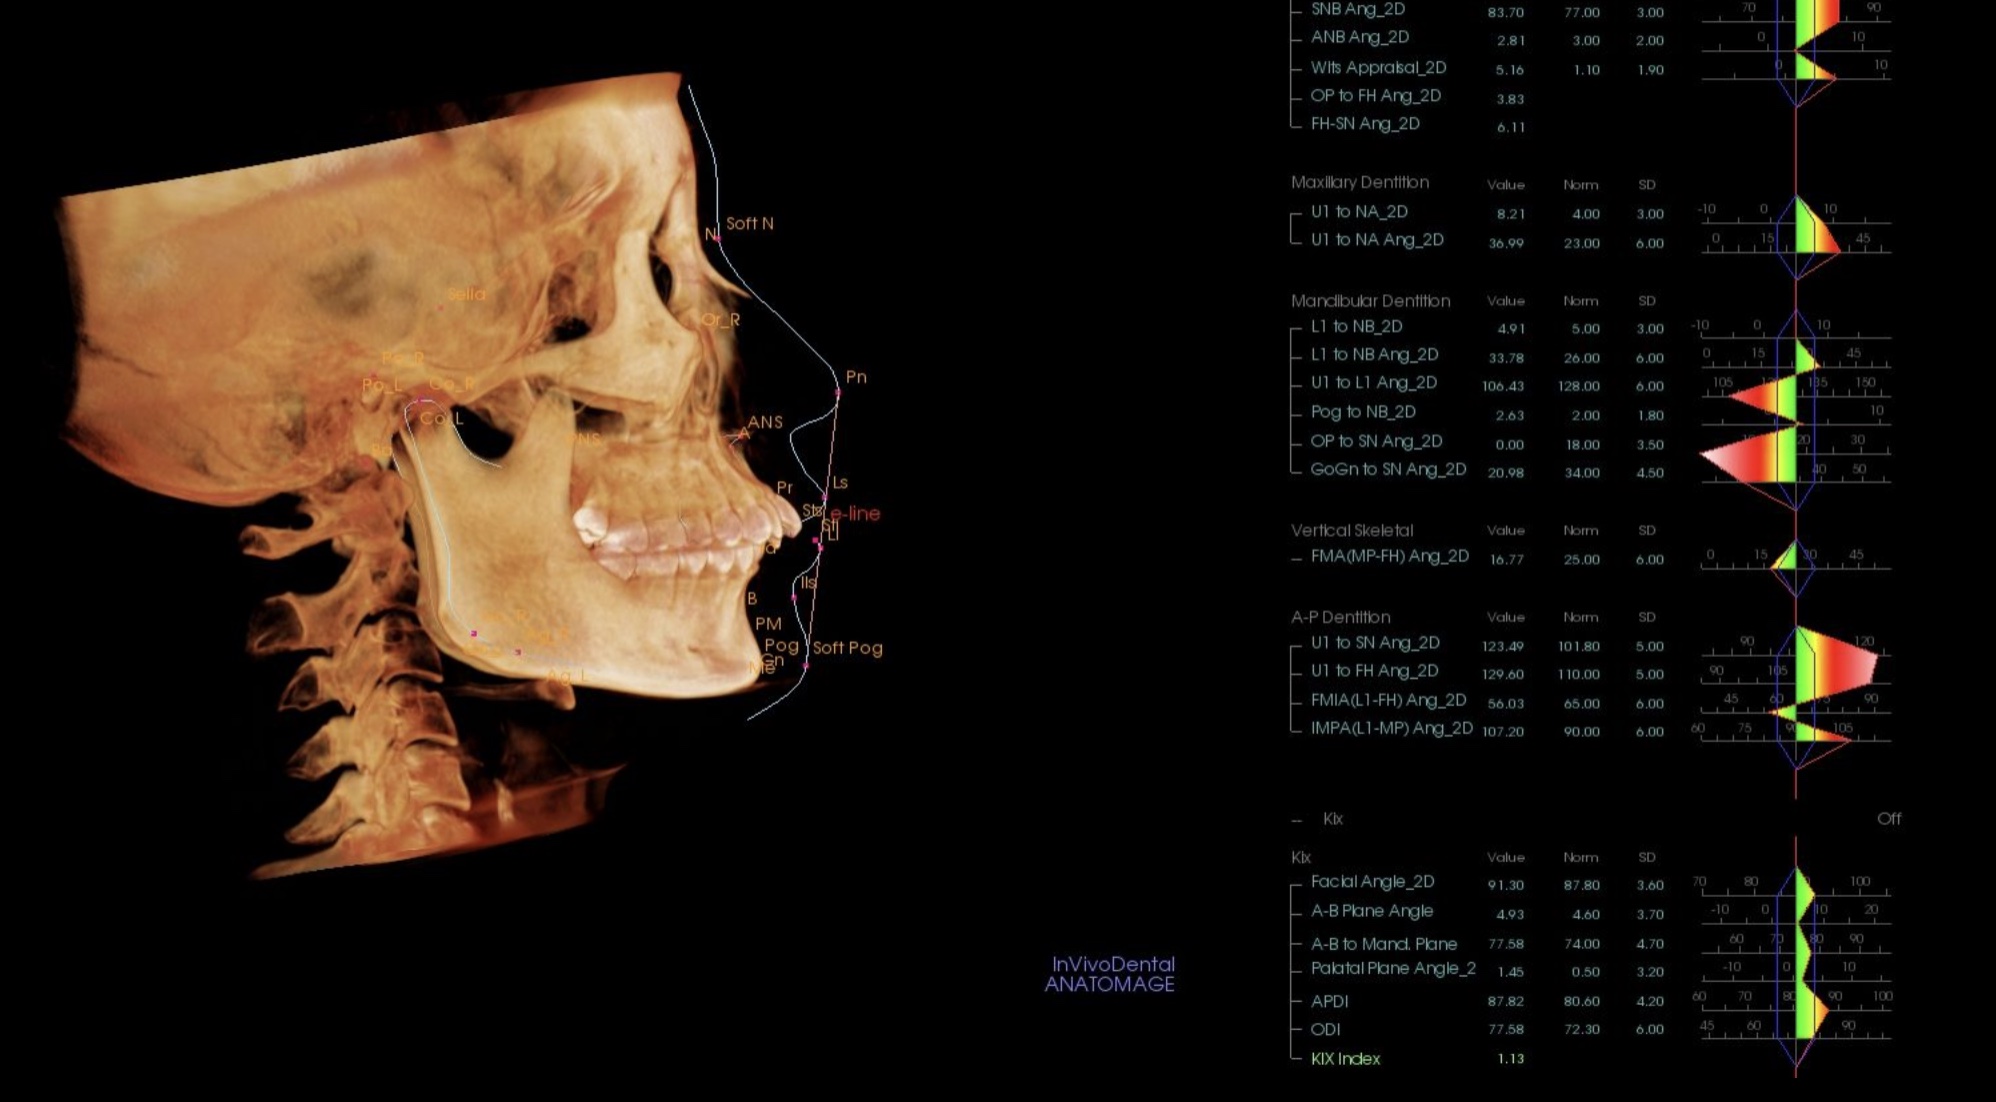The width and height of the screenshot is (1996, 1102).
Task: Click the Maxillary Dentition group heading
Action: [1359, 182]
